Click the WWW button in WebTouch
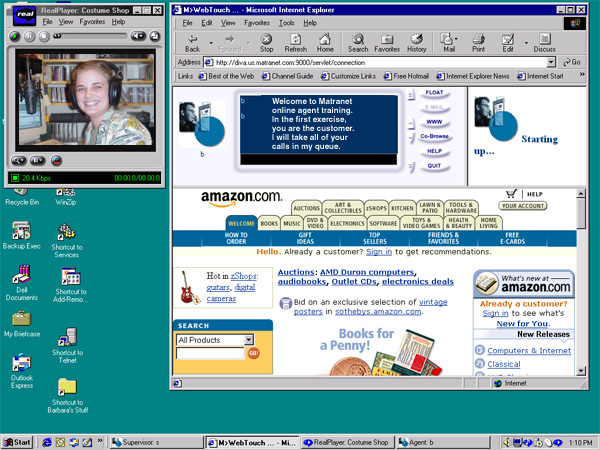The width and height of the screenshot is (600, 450). pyautogui.click(x=434, y=122)
